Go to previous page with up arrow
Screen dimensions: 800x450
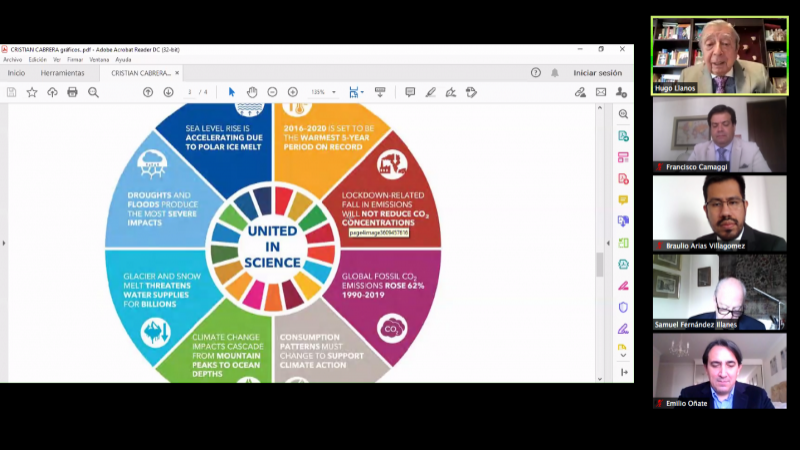(148, 92)
